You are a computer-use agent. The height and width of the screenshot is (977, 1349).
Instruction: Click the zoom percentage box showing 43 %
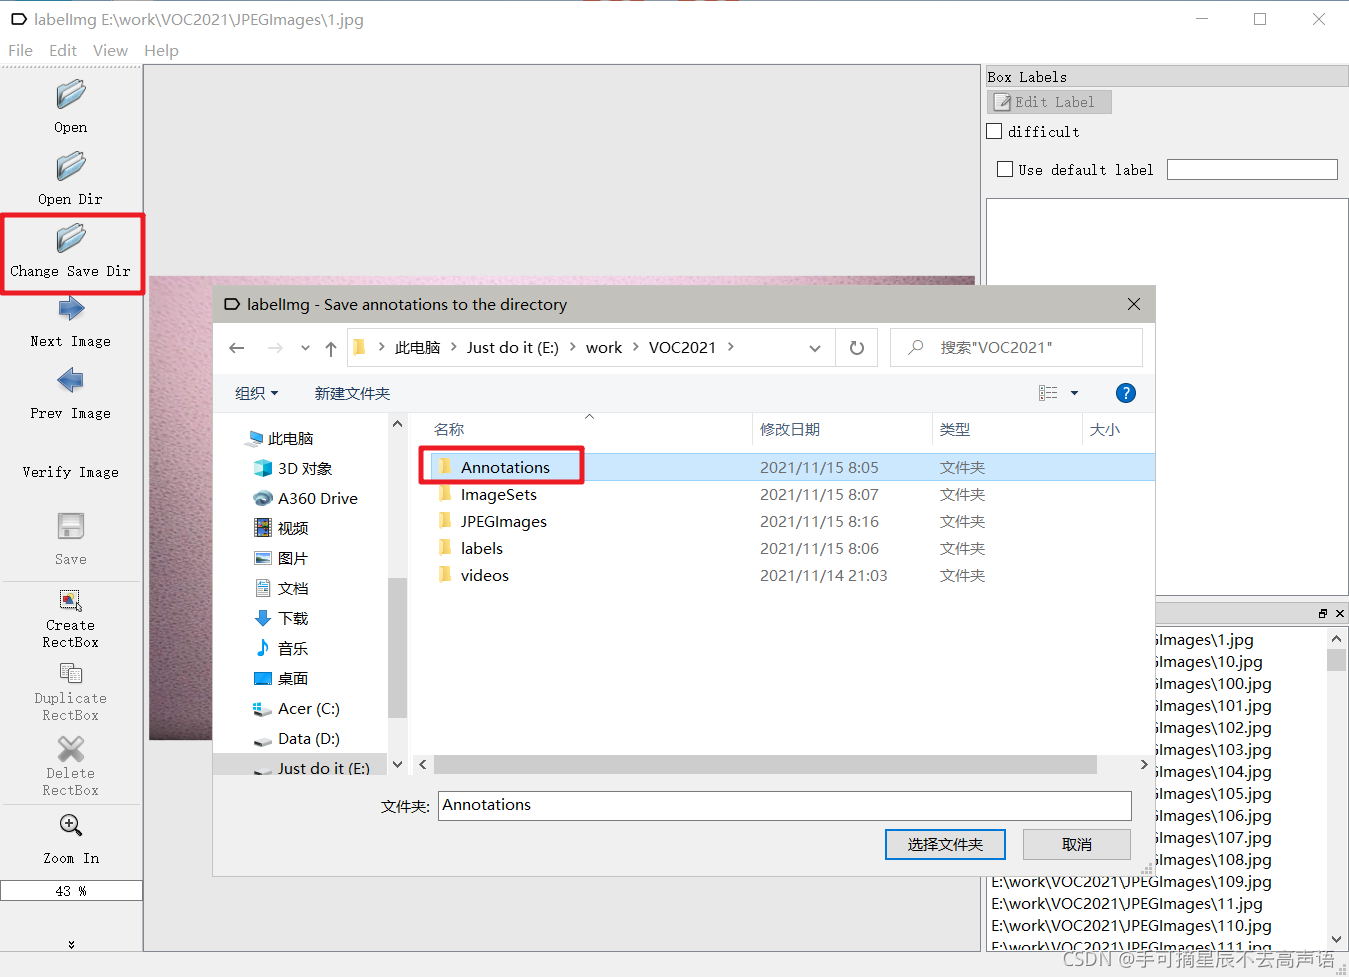(x=71, y=891)
